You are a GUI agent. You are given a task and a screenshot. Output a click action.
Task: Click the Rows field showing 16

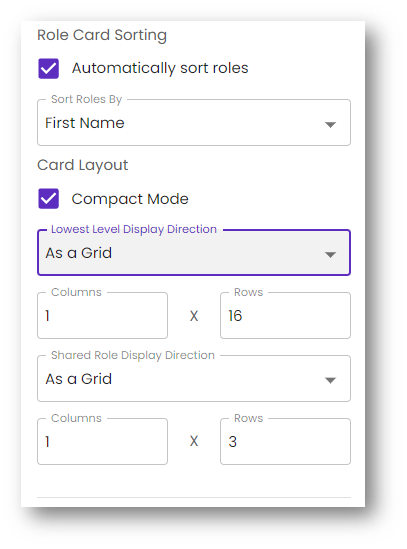[285, 315]
